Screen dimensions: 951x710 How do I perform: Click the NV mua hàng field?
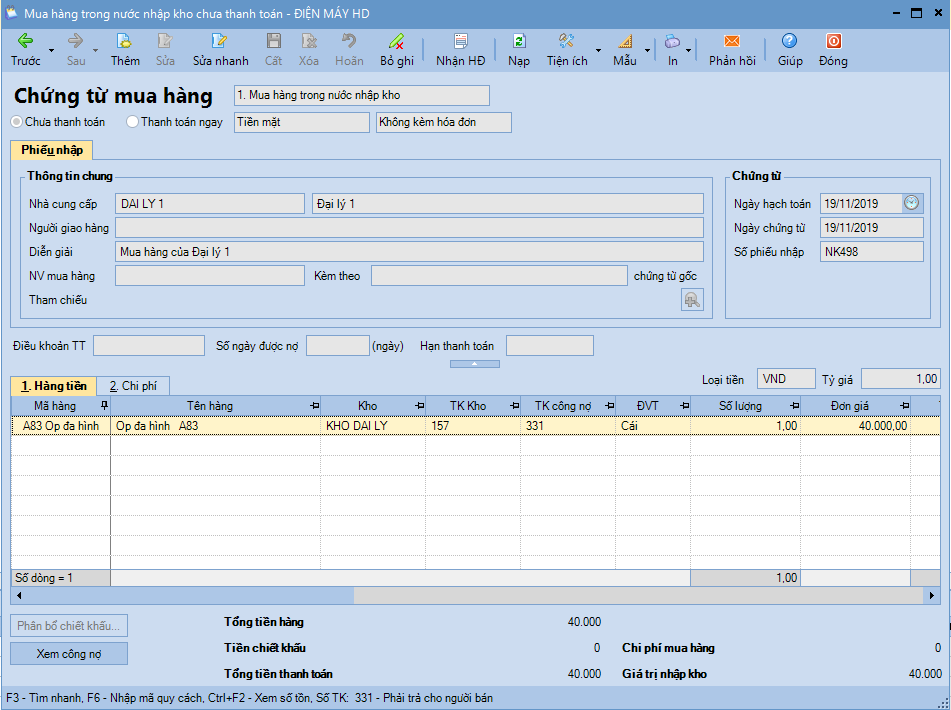coord(209,276)
